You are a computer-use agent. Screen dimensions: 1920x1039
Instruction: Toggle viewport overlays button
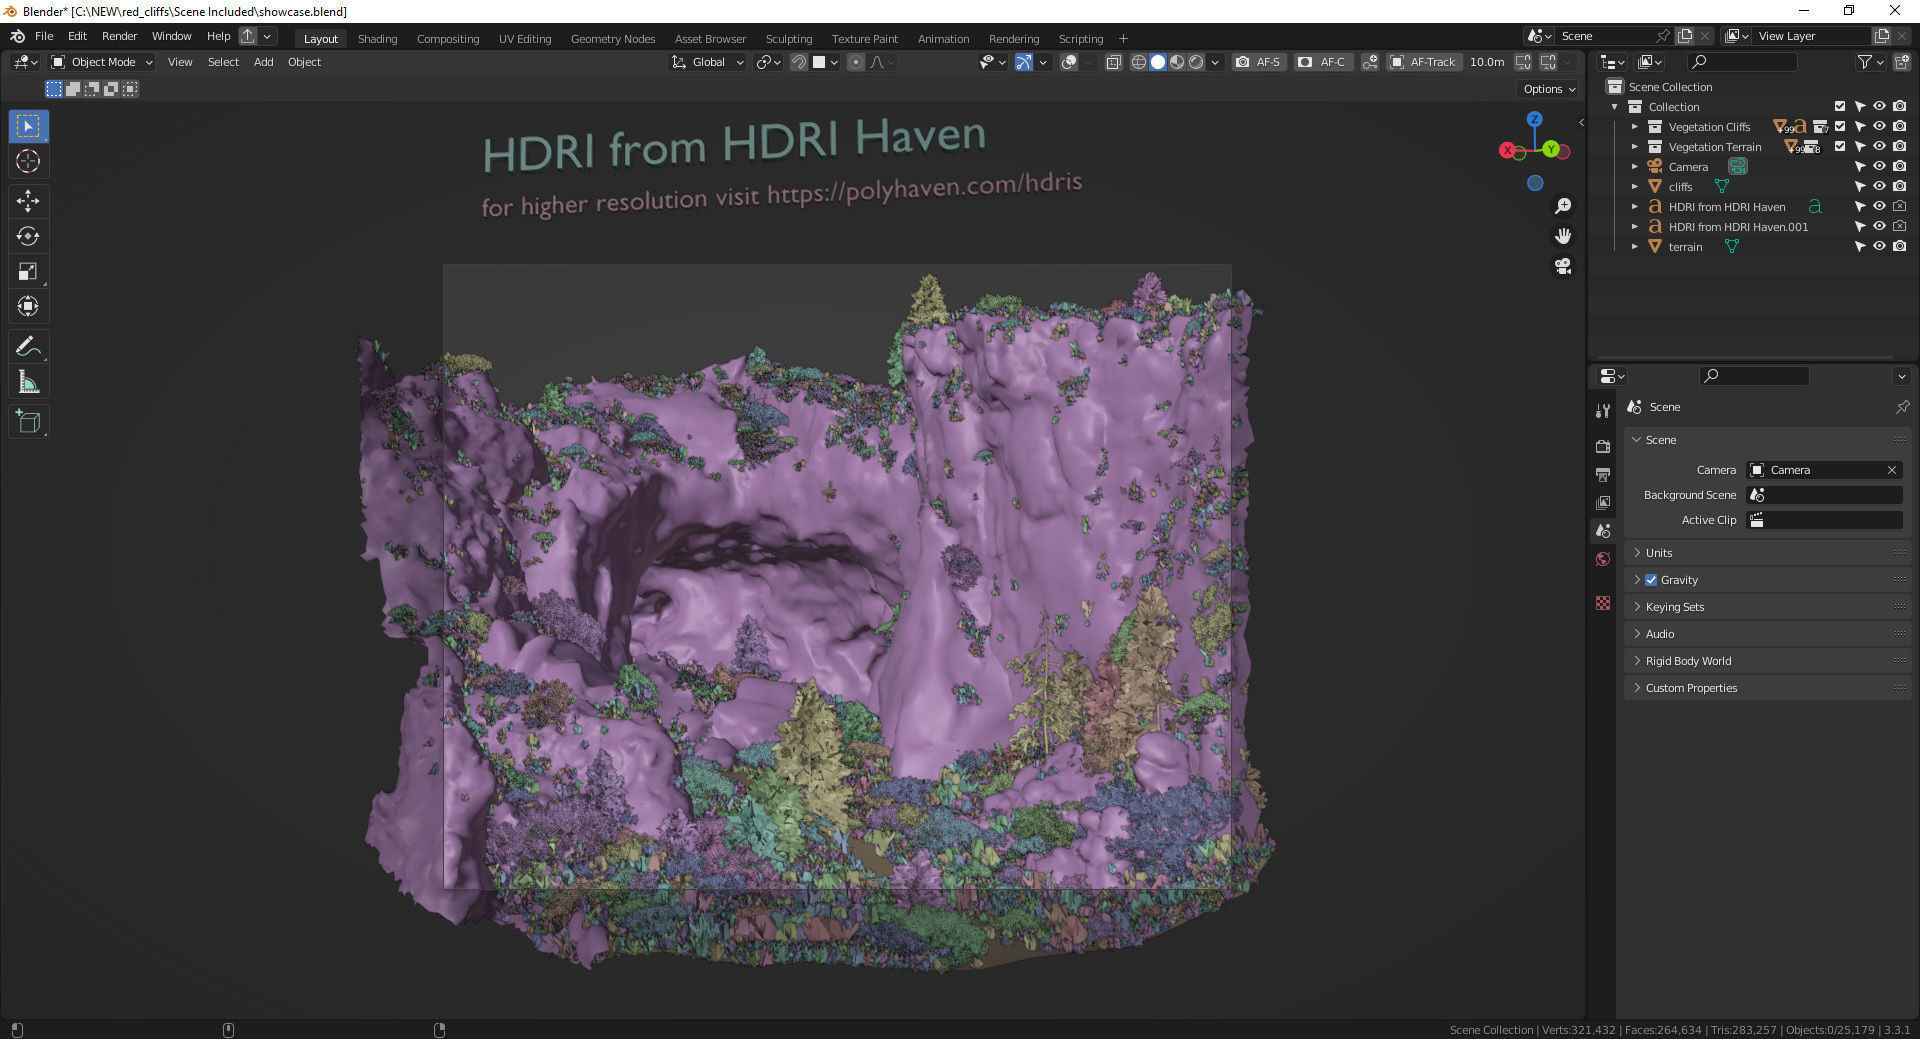[1069, 62]
